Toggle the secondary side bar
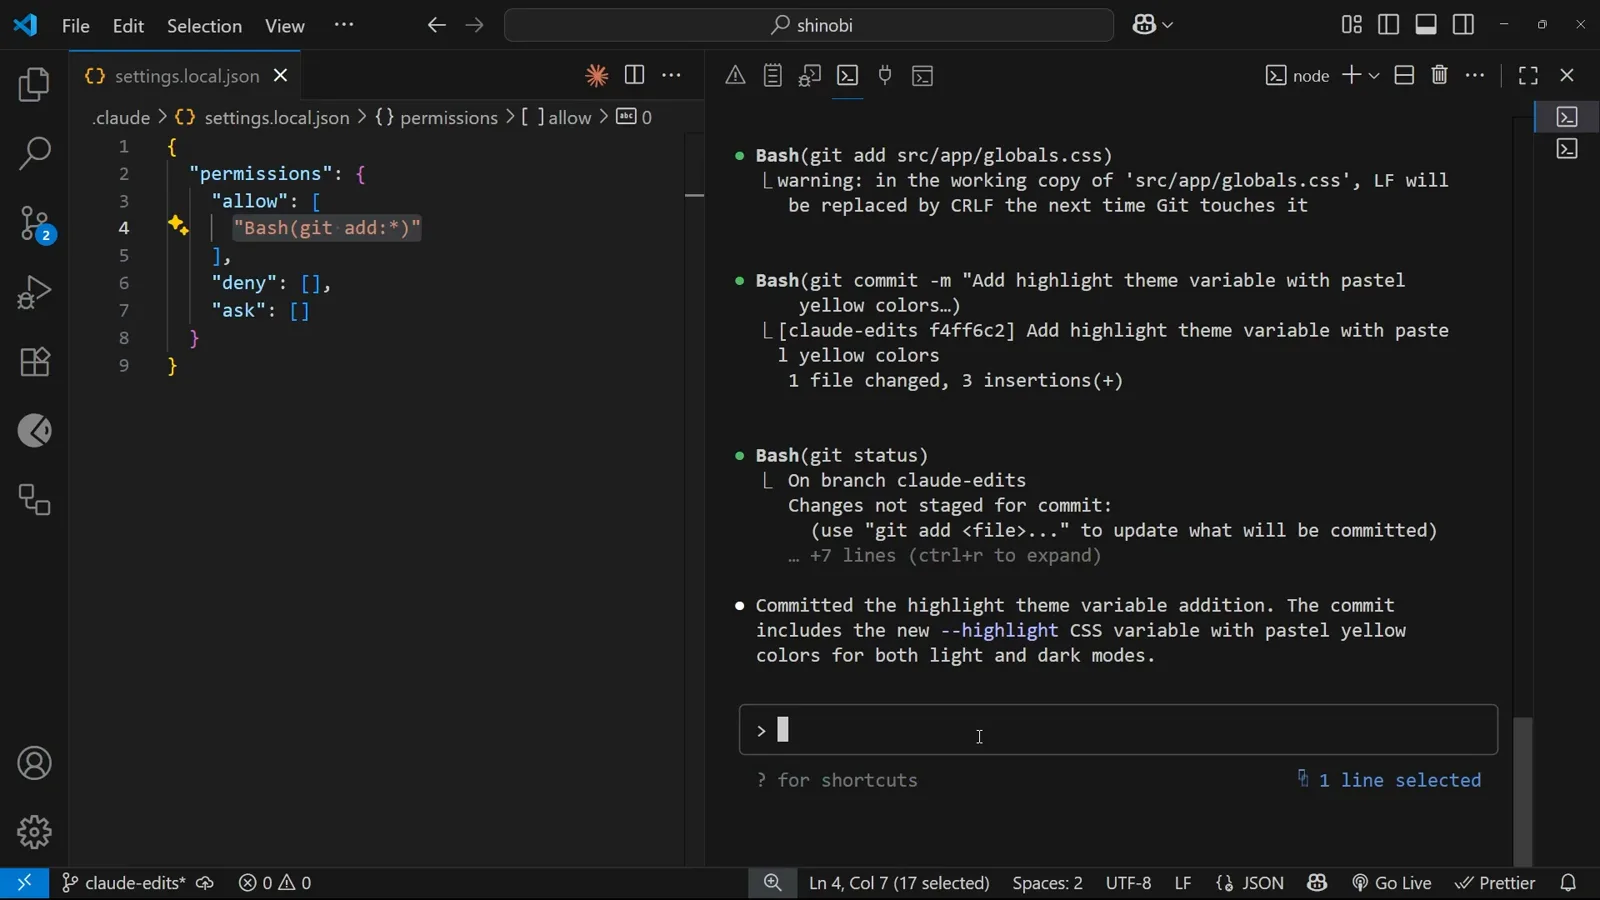This screenshot has width=1600, height=900. [x=1464, y=25]
